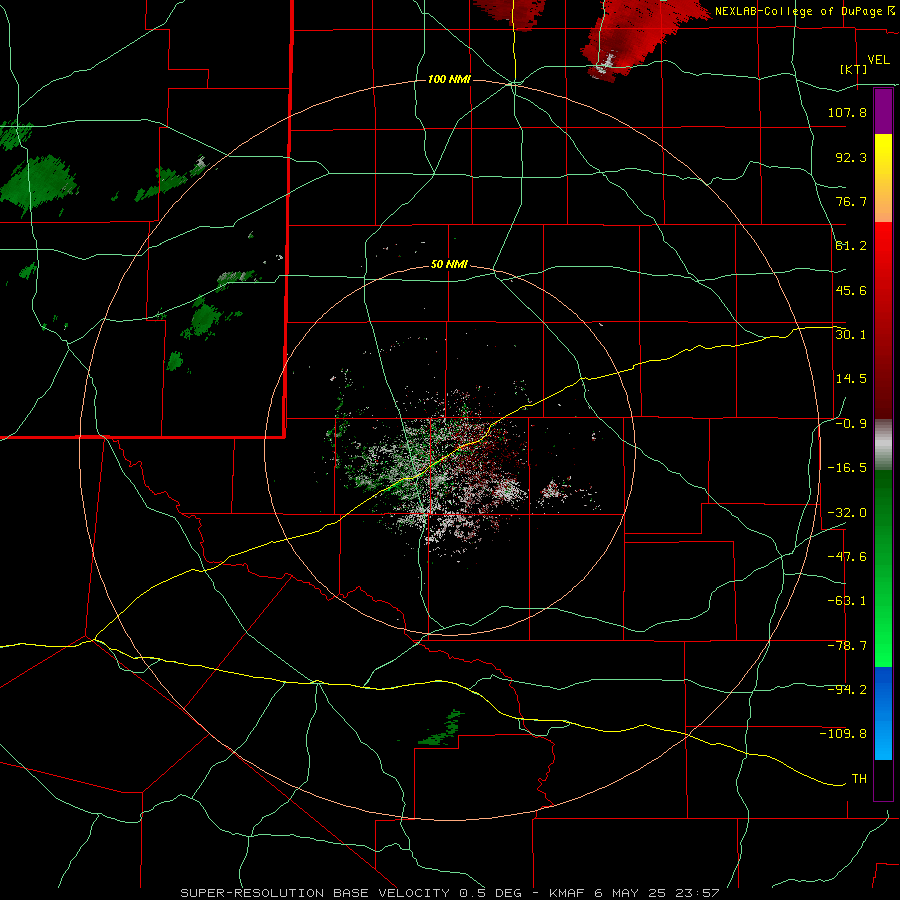
Task: Select the 76.7 legend value
Action: point(851,201)
